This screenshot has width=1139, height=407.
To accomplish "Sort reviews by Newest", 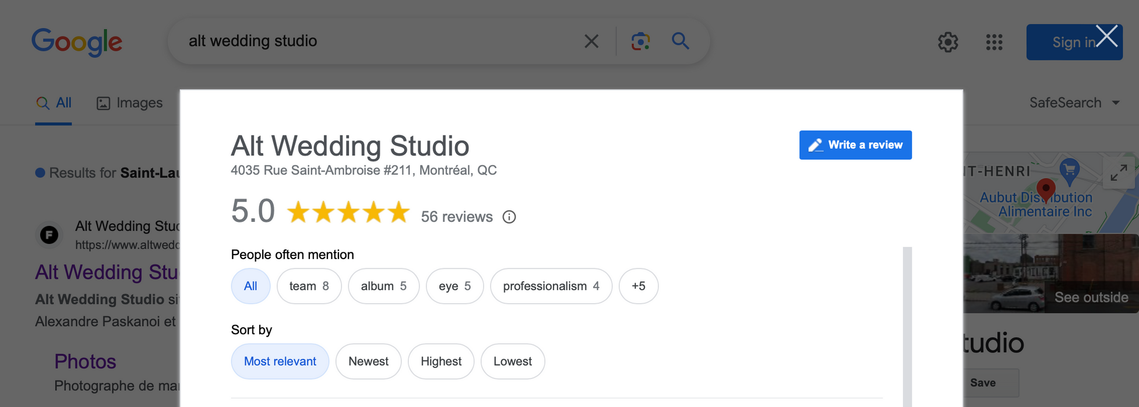I will [x=368, y=361].
